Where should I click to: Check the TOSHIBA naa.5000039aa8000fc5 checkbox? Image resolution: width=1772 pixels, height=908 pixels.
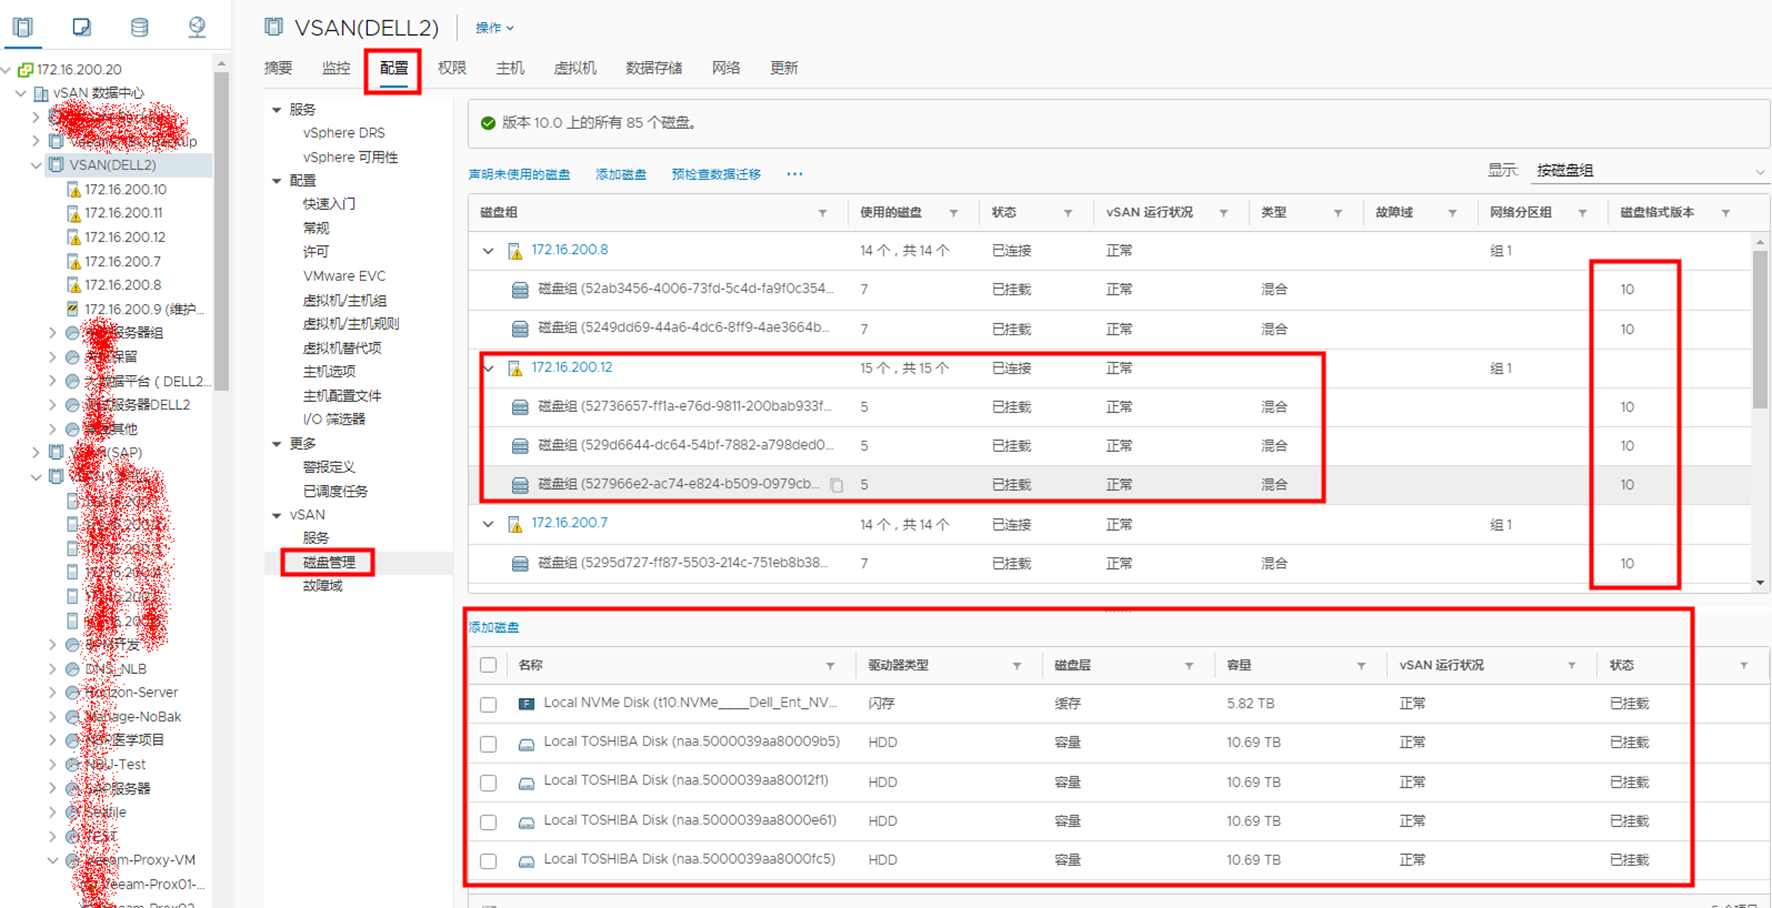pos(488,861)
